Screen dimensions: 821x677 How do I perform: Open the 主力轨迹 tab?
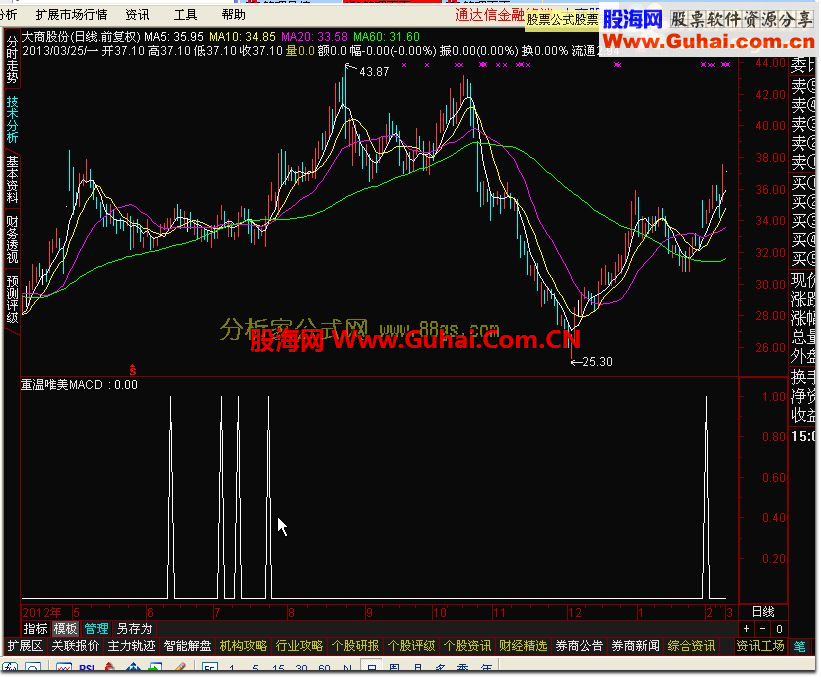coord(131,646)
